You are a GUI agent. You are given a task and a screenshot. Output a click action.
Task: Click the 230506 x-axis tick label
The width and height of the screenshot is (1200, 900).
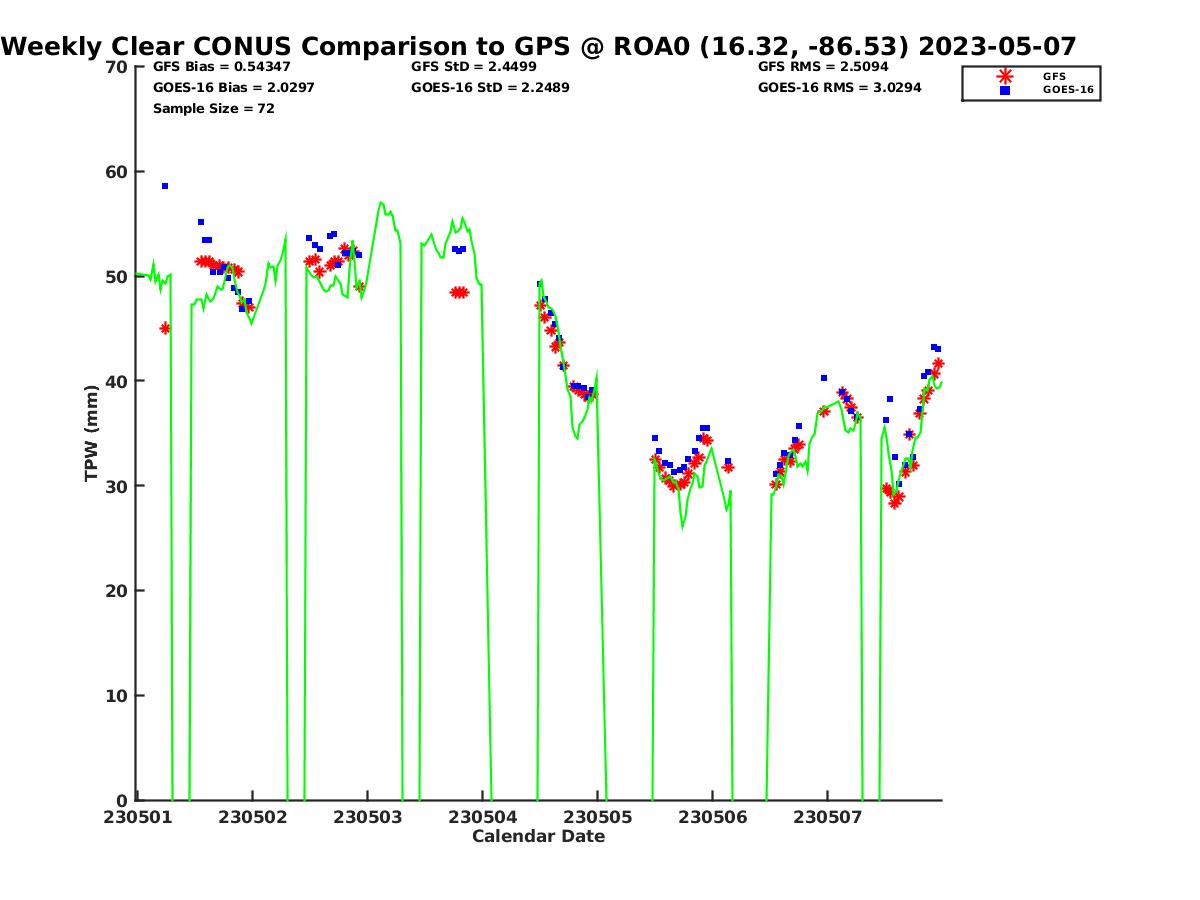[711, 817]
